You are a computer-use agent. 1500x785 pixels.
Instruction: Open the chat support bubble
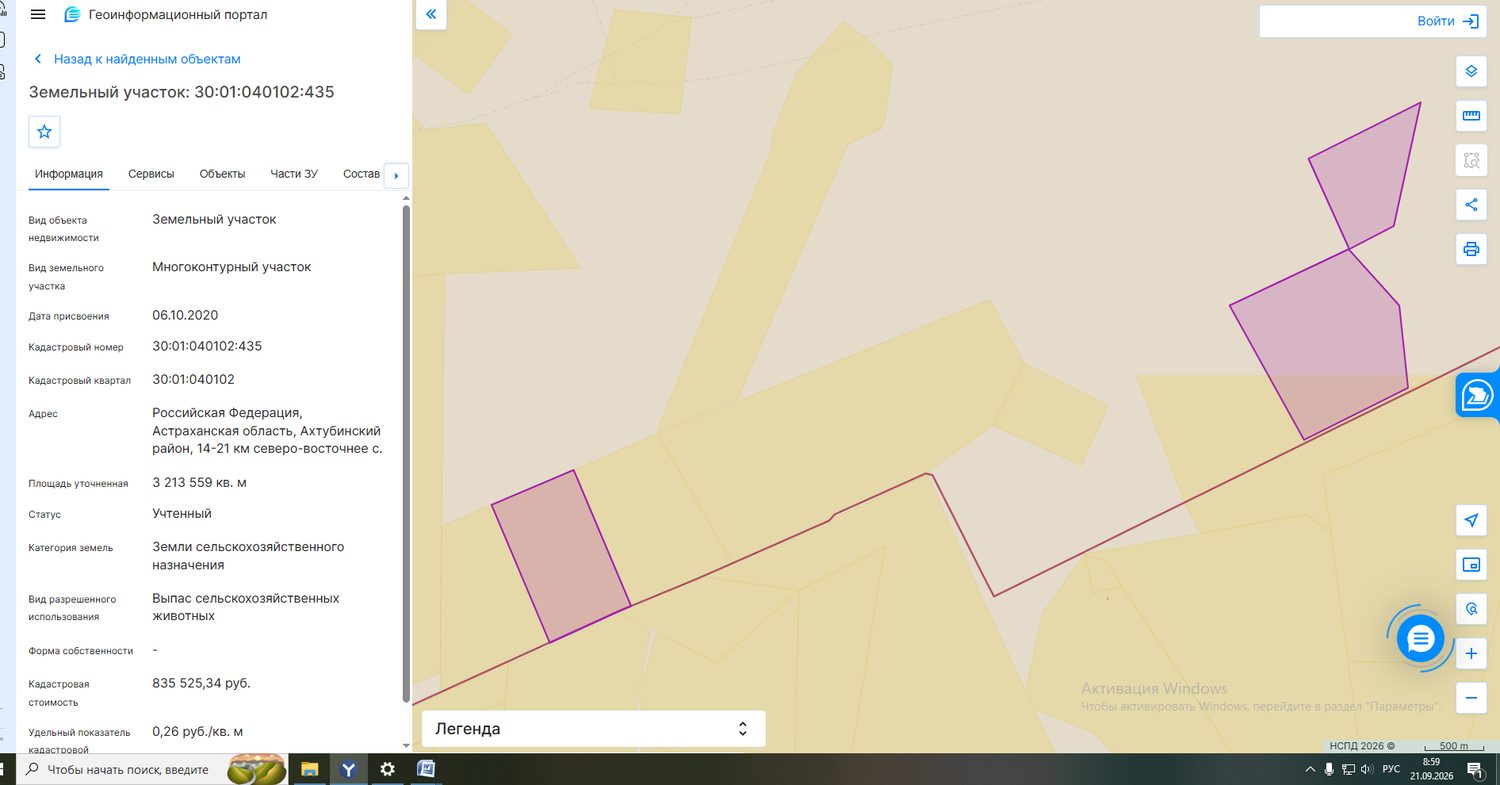1421,638
